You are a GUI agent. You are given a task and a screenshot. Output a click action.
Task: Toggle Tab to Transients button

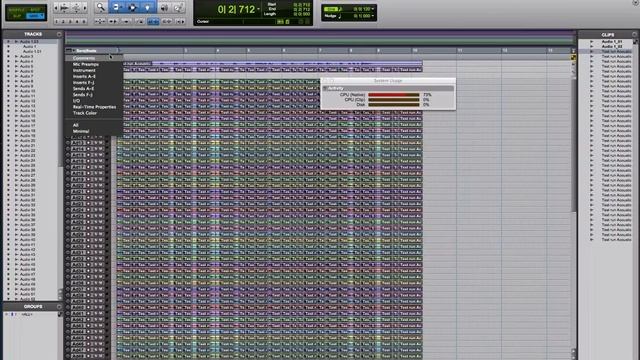coord(113,22)
